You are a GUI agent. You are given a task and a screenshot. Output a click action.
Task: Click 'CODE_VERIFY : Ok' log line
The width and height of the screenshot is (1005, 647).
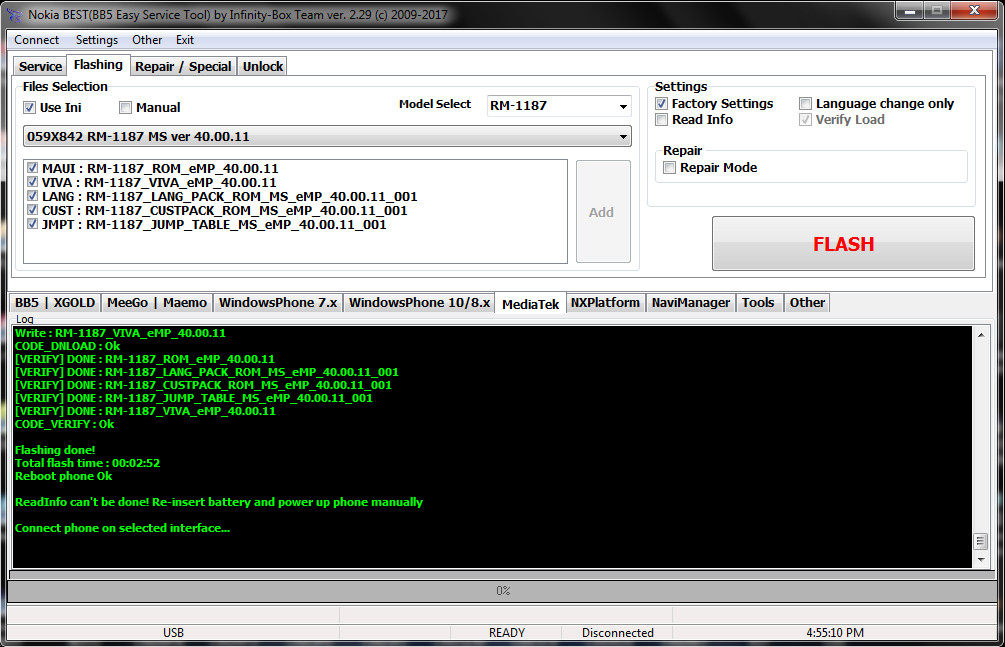pyautogui.click(x=65, y=424)
